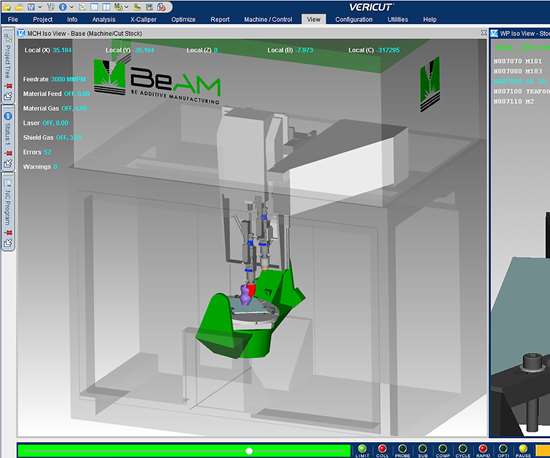Viewport: 550px width, 458px height.
Task: Click the OPTI status light
Action: click(x=503, y=449)
